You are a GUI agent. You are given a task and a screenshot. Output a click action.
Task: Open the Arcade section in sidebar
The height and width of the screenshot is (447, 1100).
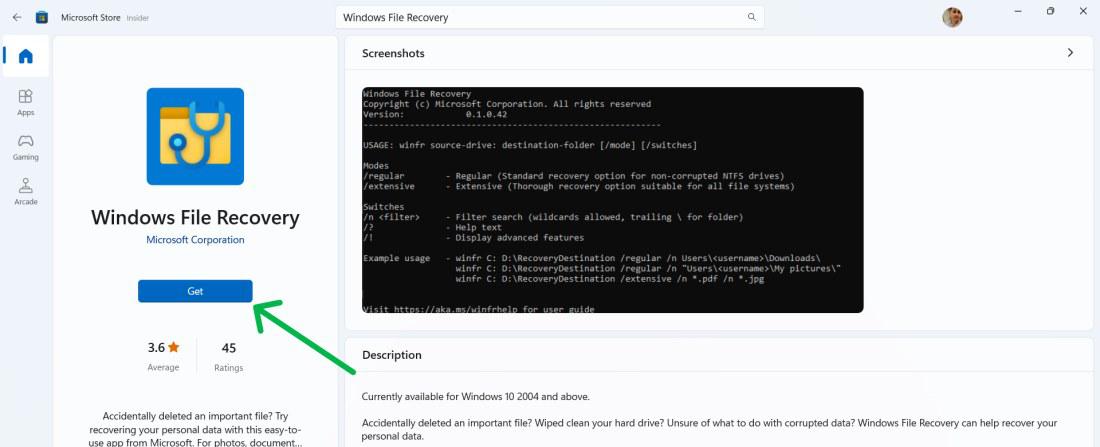point(26,192)
